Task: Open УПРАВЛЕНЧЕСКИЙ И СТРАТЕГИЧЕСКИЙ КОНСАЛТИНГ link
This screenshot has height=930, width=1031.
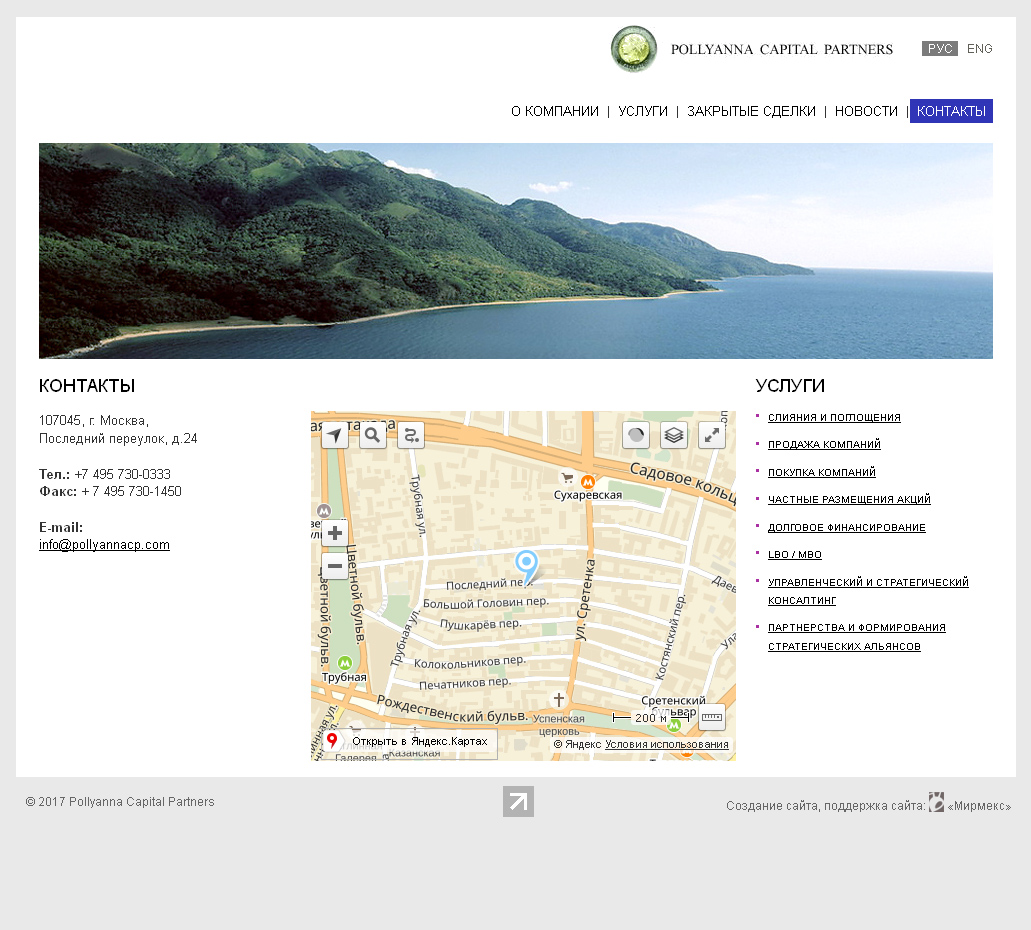Action: pyautogui.click(x=868, y=591)
